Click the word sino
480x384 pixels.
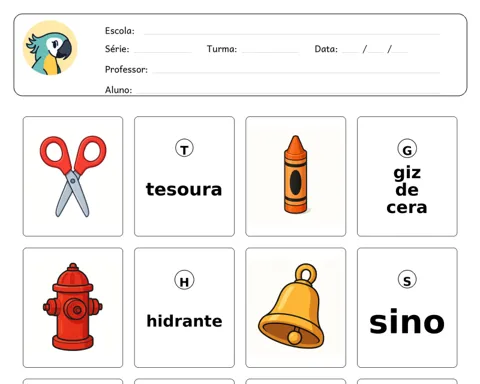tap(407, 322)
